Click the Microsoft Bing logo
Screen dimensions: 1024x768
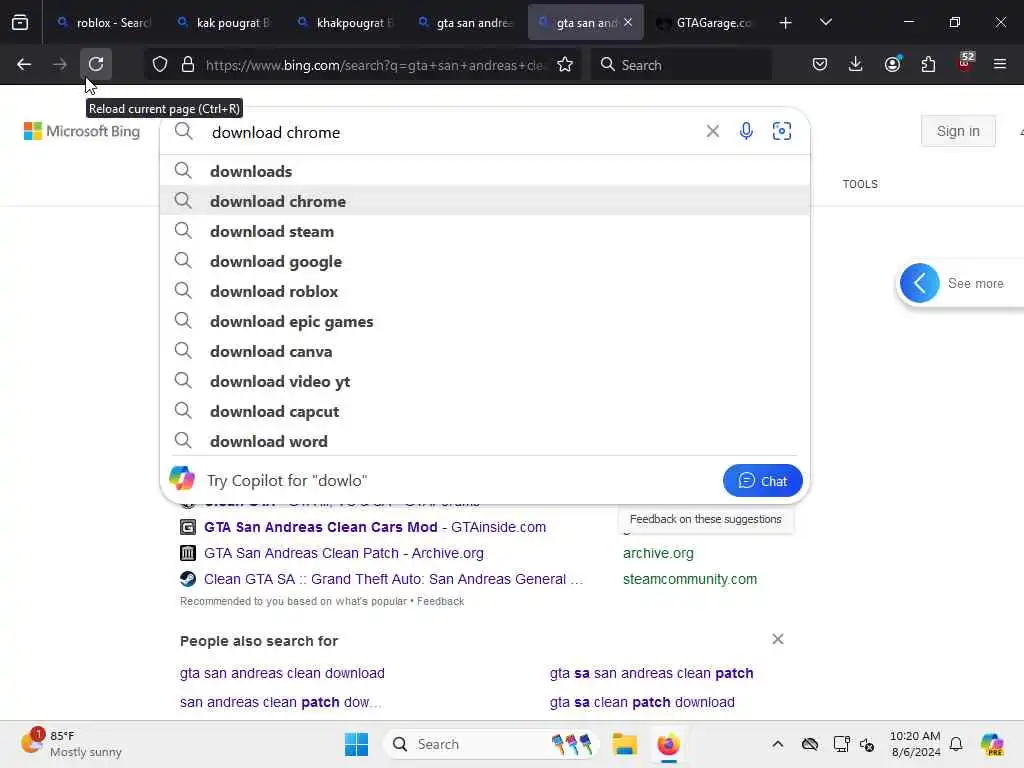(82, 131)
